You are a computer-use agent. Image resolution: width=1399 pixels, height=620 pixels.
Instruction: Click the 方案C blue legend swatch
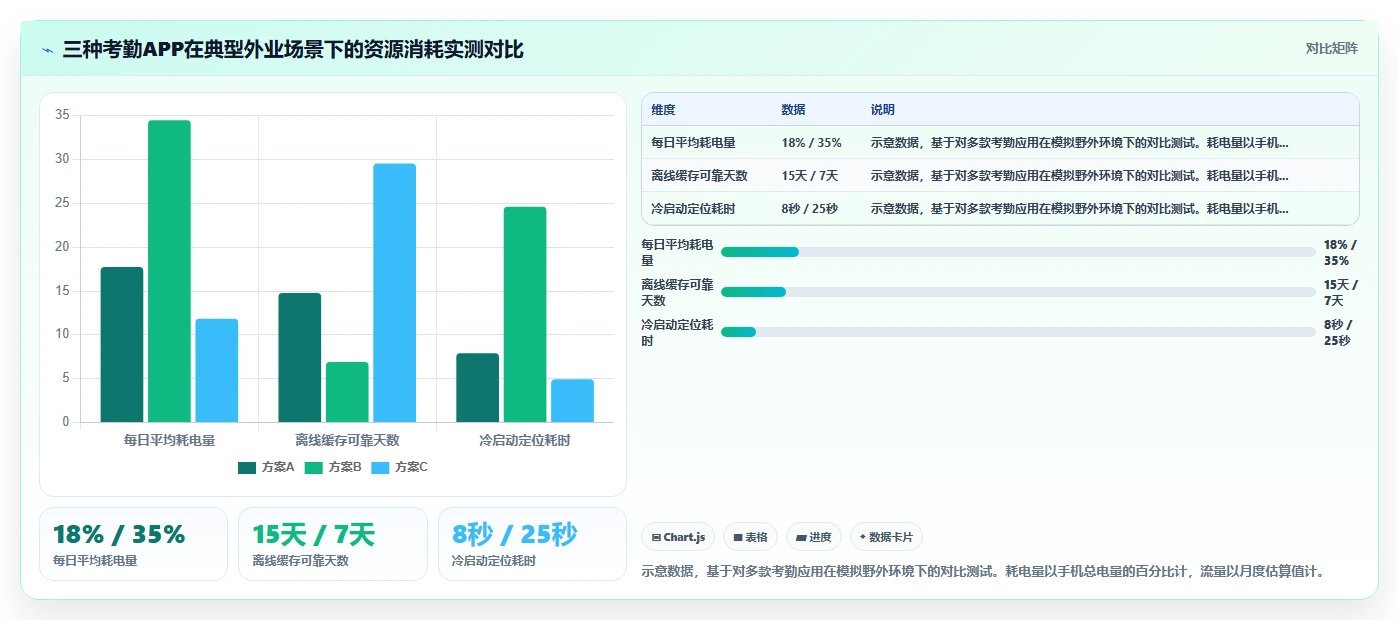pos(380,467)
